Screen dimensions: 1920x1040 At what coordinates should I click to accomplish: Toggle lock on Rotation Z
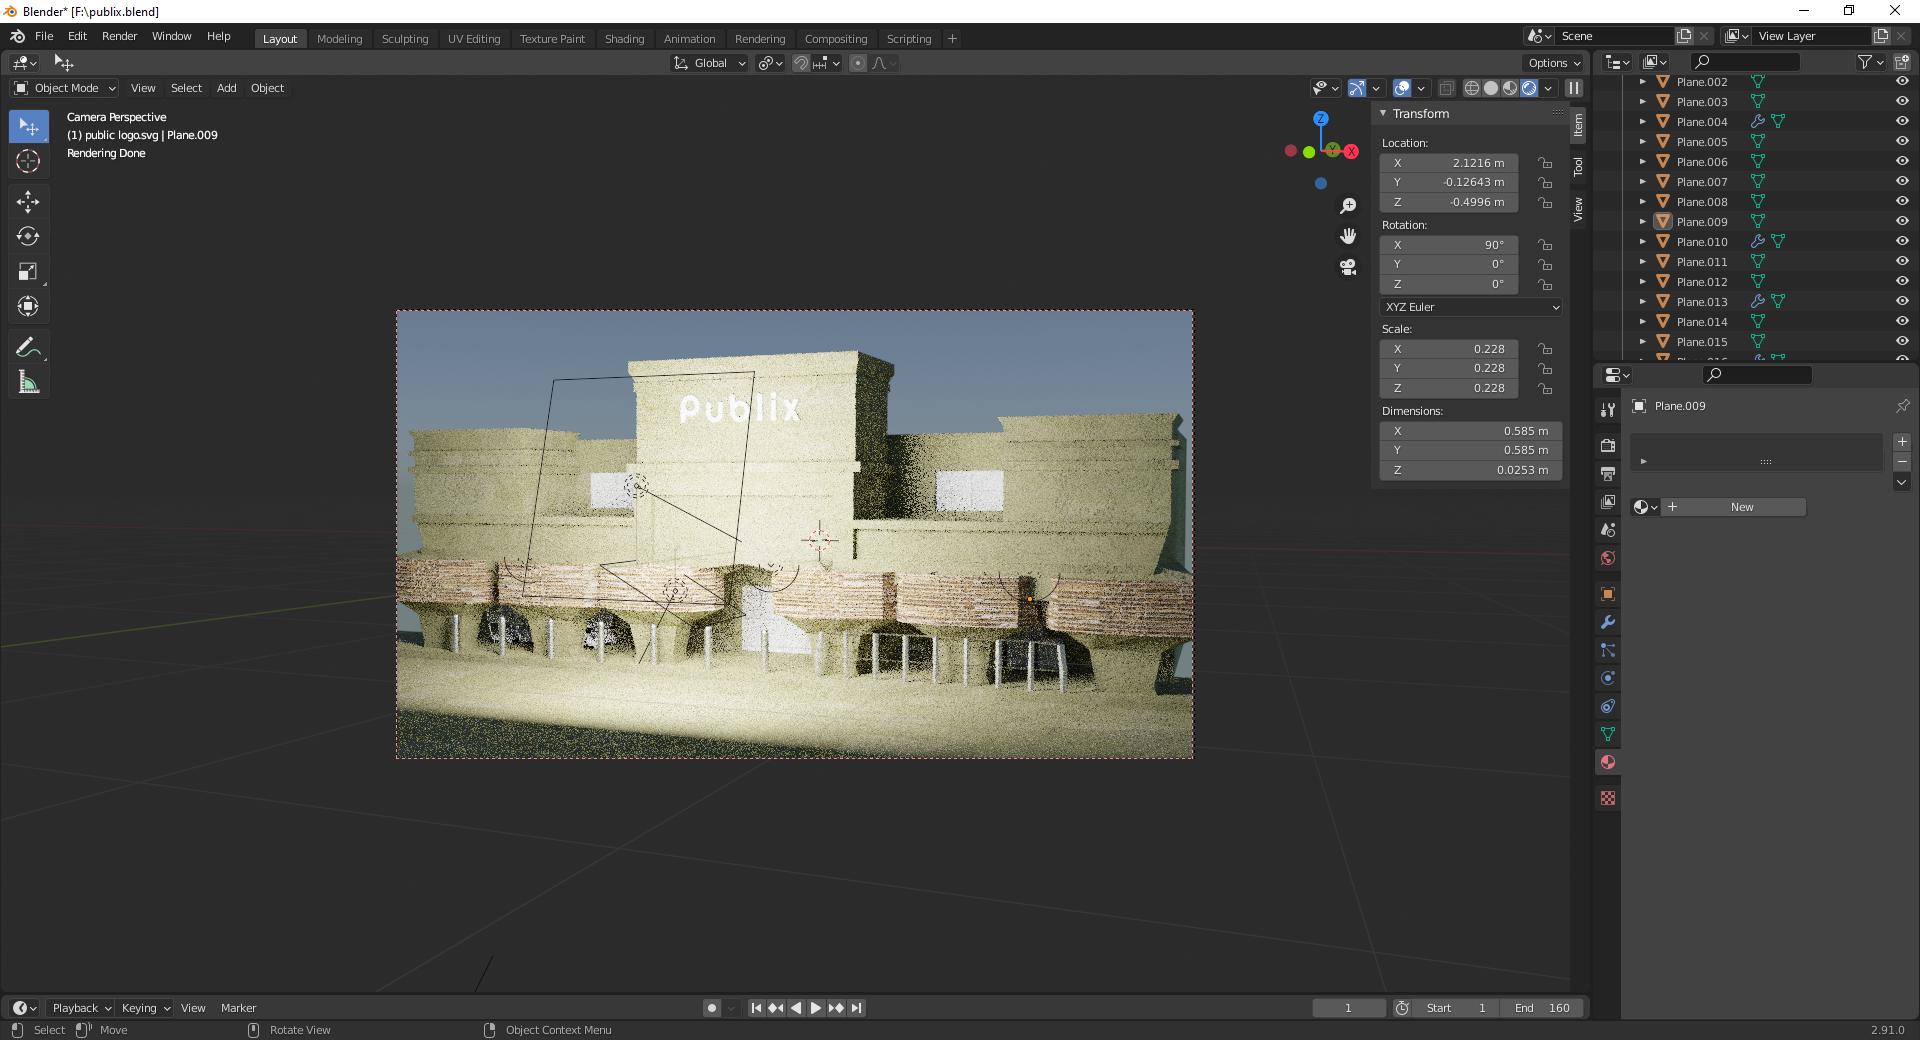coord(1545,284)
